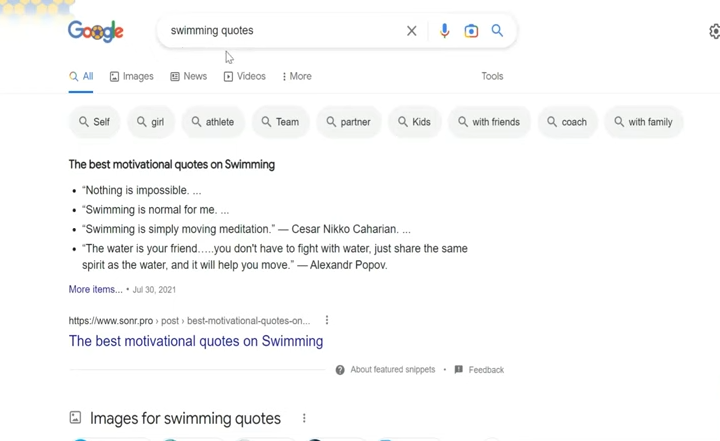Select the with friends suggestion chip
The height and width of the screenshot is (441, 720).
click(x=489, y=122)
